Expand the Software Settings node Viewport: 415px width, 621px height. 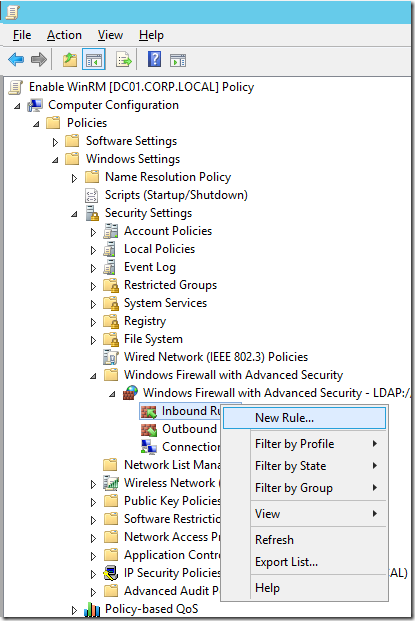(55, 142)
